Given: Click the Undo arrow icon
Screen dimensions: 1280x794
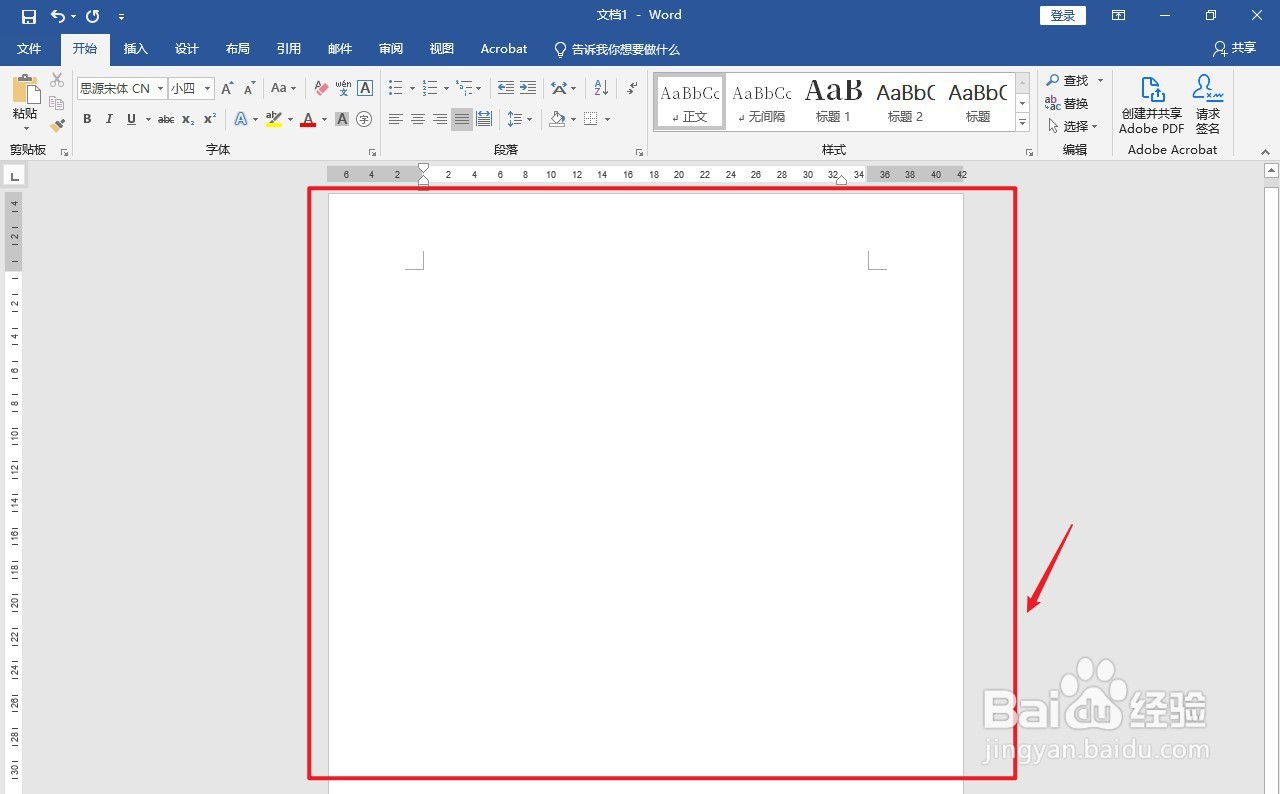Looking at the screenshot, I should tap(57, 16).
